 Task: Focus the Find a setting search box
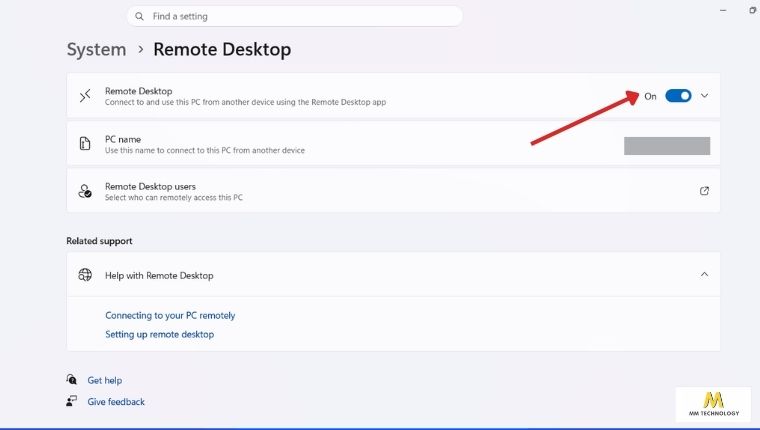[x=295, y=16]
